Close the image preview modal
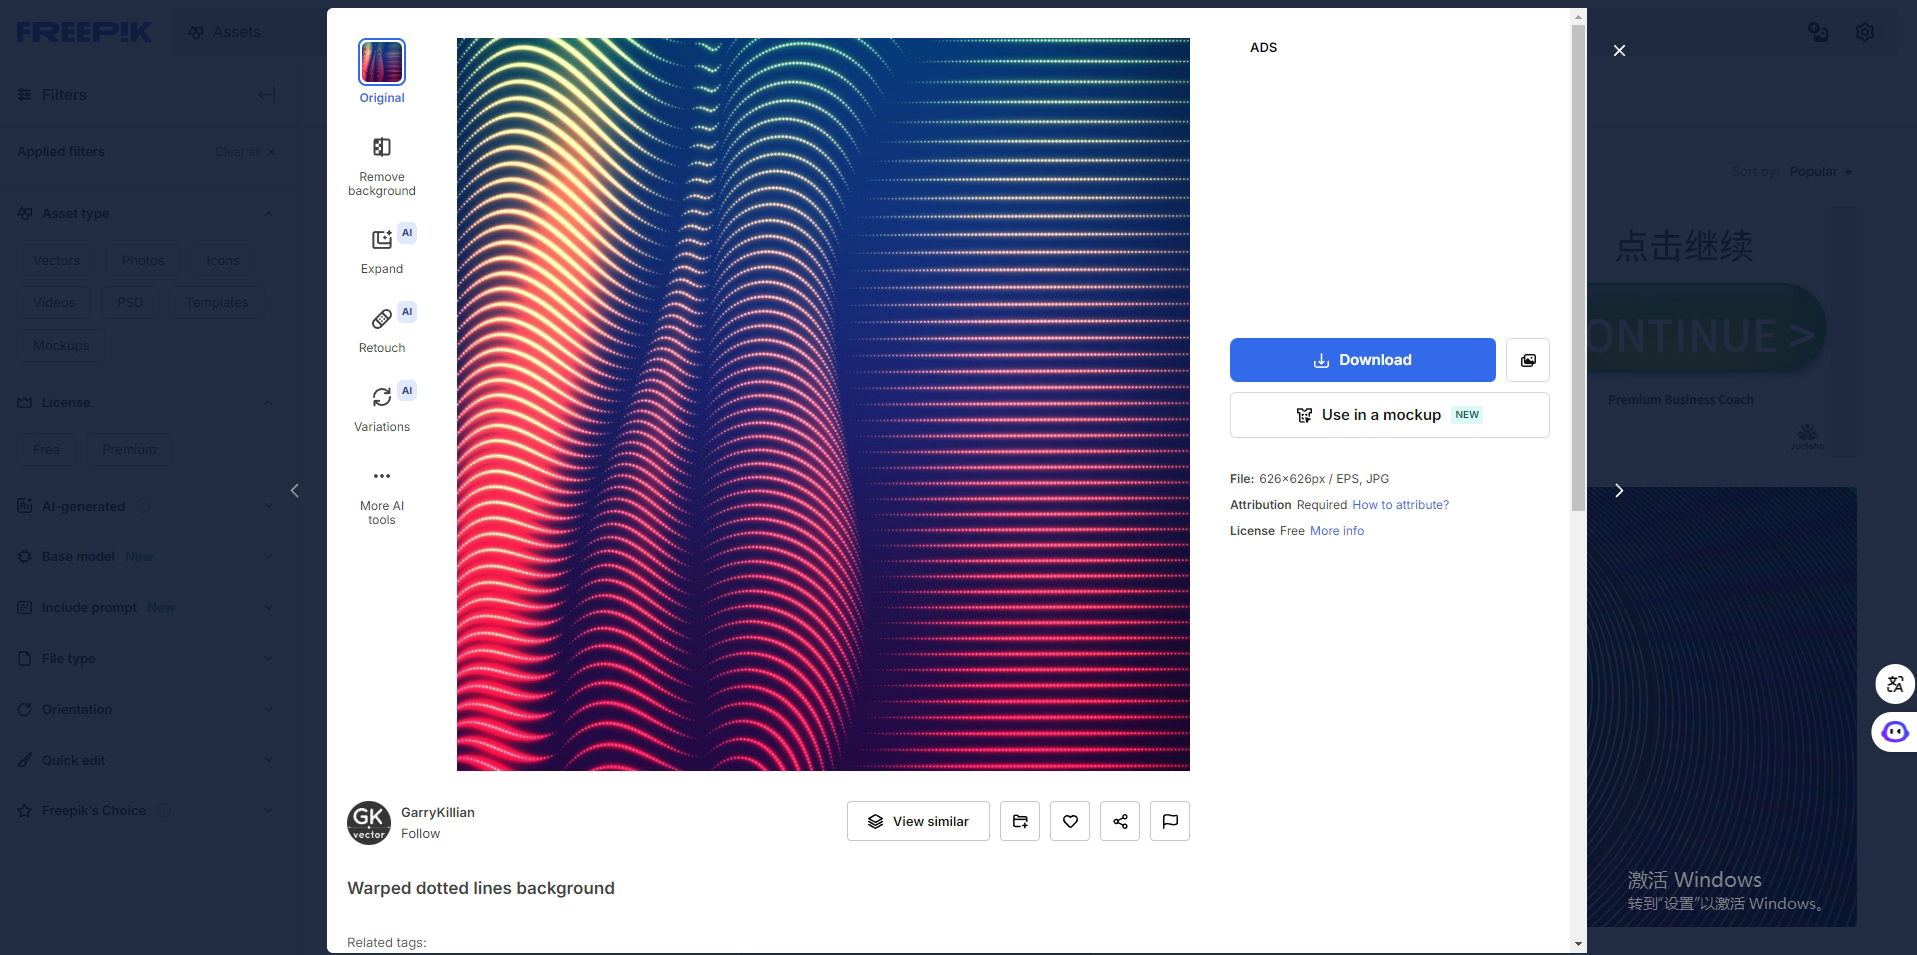1917x955 pixels. [1619, 50]
